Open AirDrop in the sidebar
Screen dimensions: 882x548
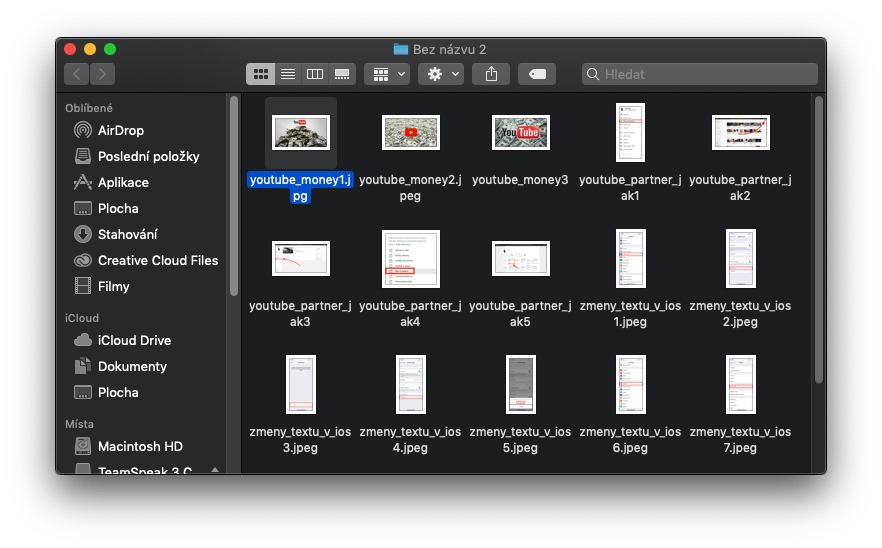[121, 130]
